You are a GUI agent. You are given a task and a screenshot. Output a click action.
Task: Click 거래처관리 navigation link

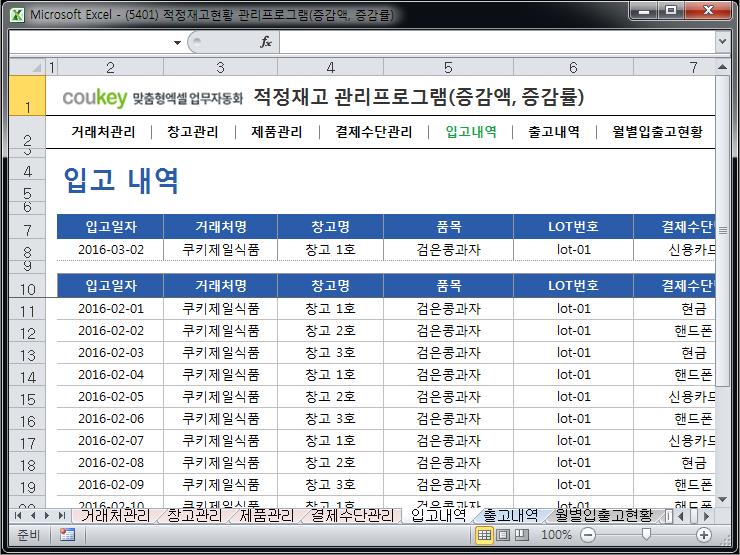point(103,132)
